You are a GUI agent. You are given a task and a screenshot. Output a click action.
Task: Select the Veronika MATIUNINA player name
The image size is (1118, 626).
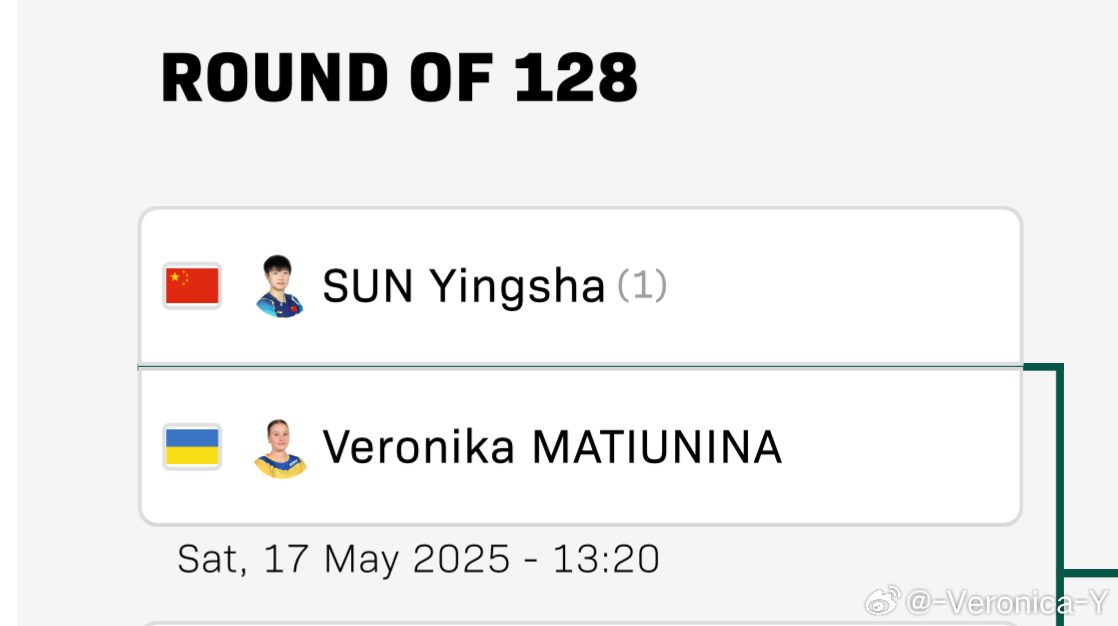point(553,448)
